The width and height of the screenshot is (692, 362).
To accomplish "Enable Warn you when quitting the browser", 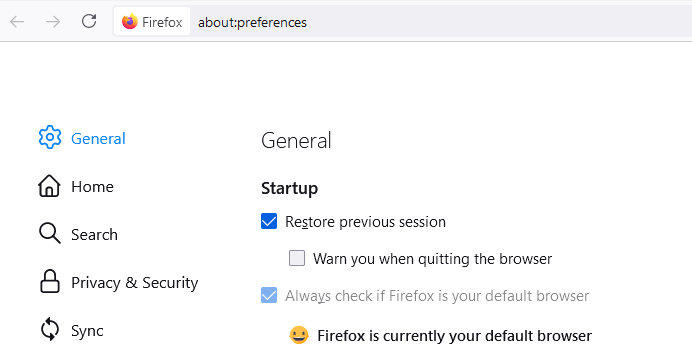I will tap(297, 258).
